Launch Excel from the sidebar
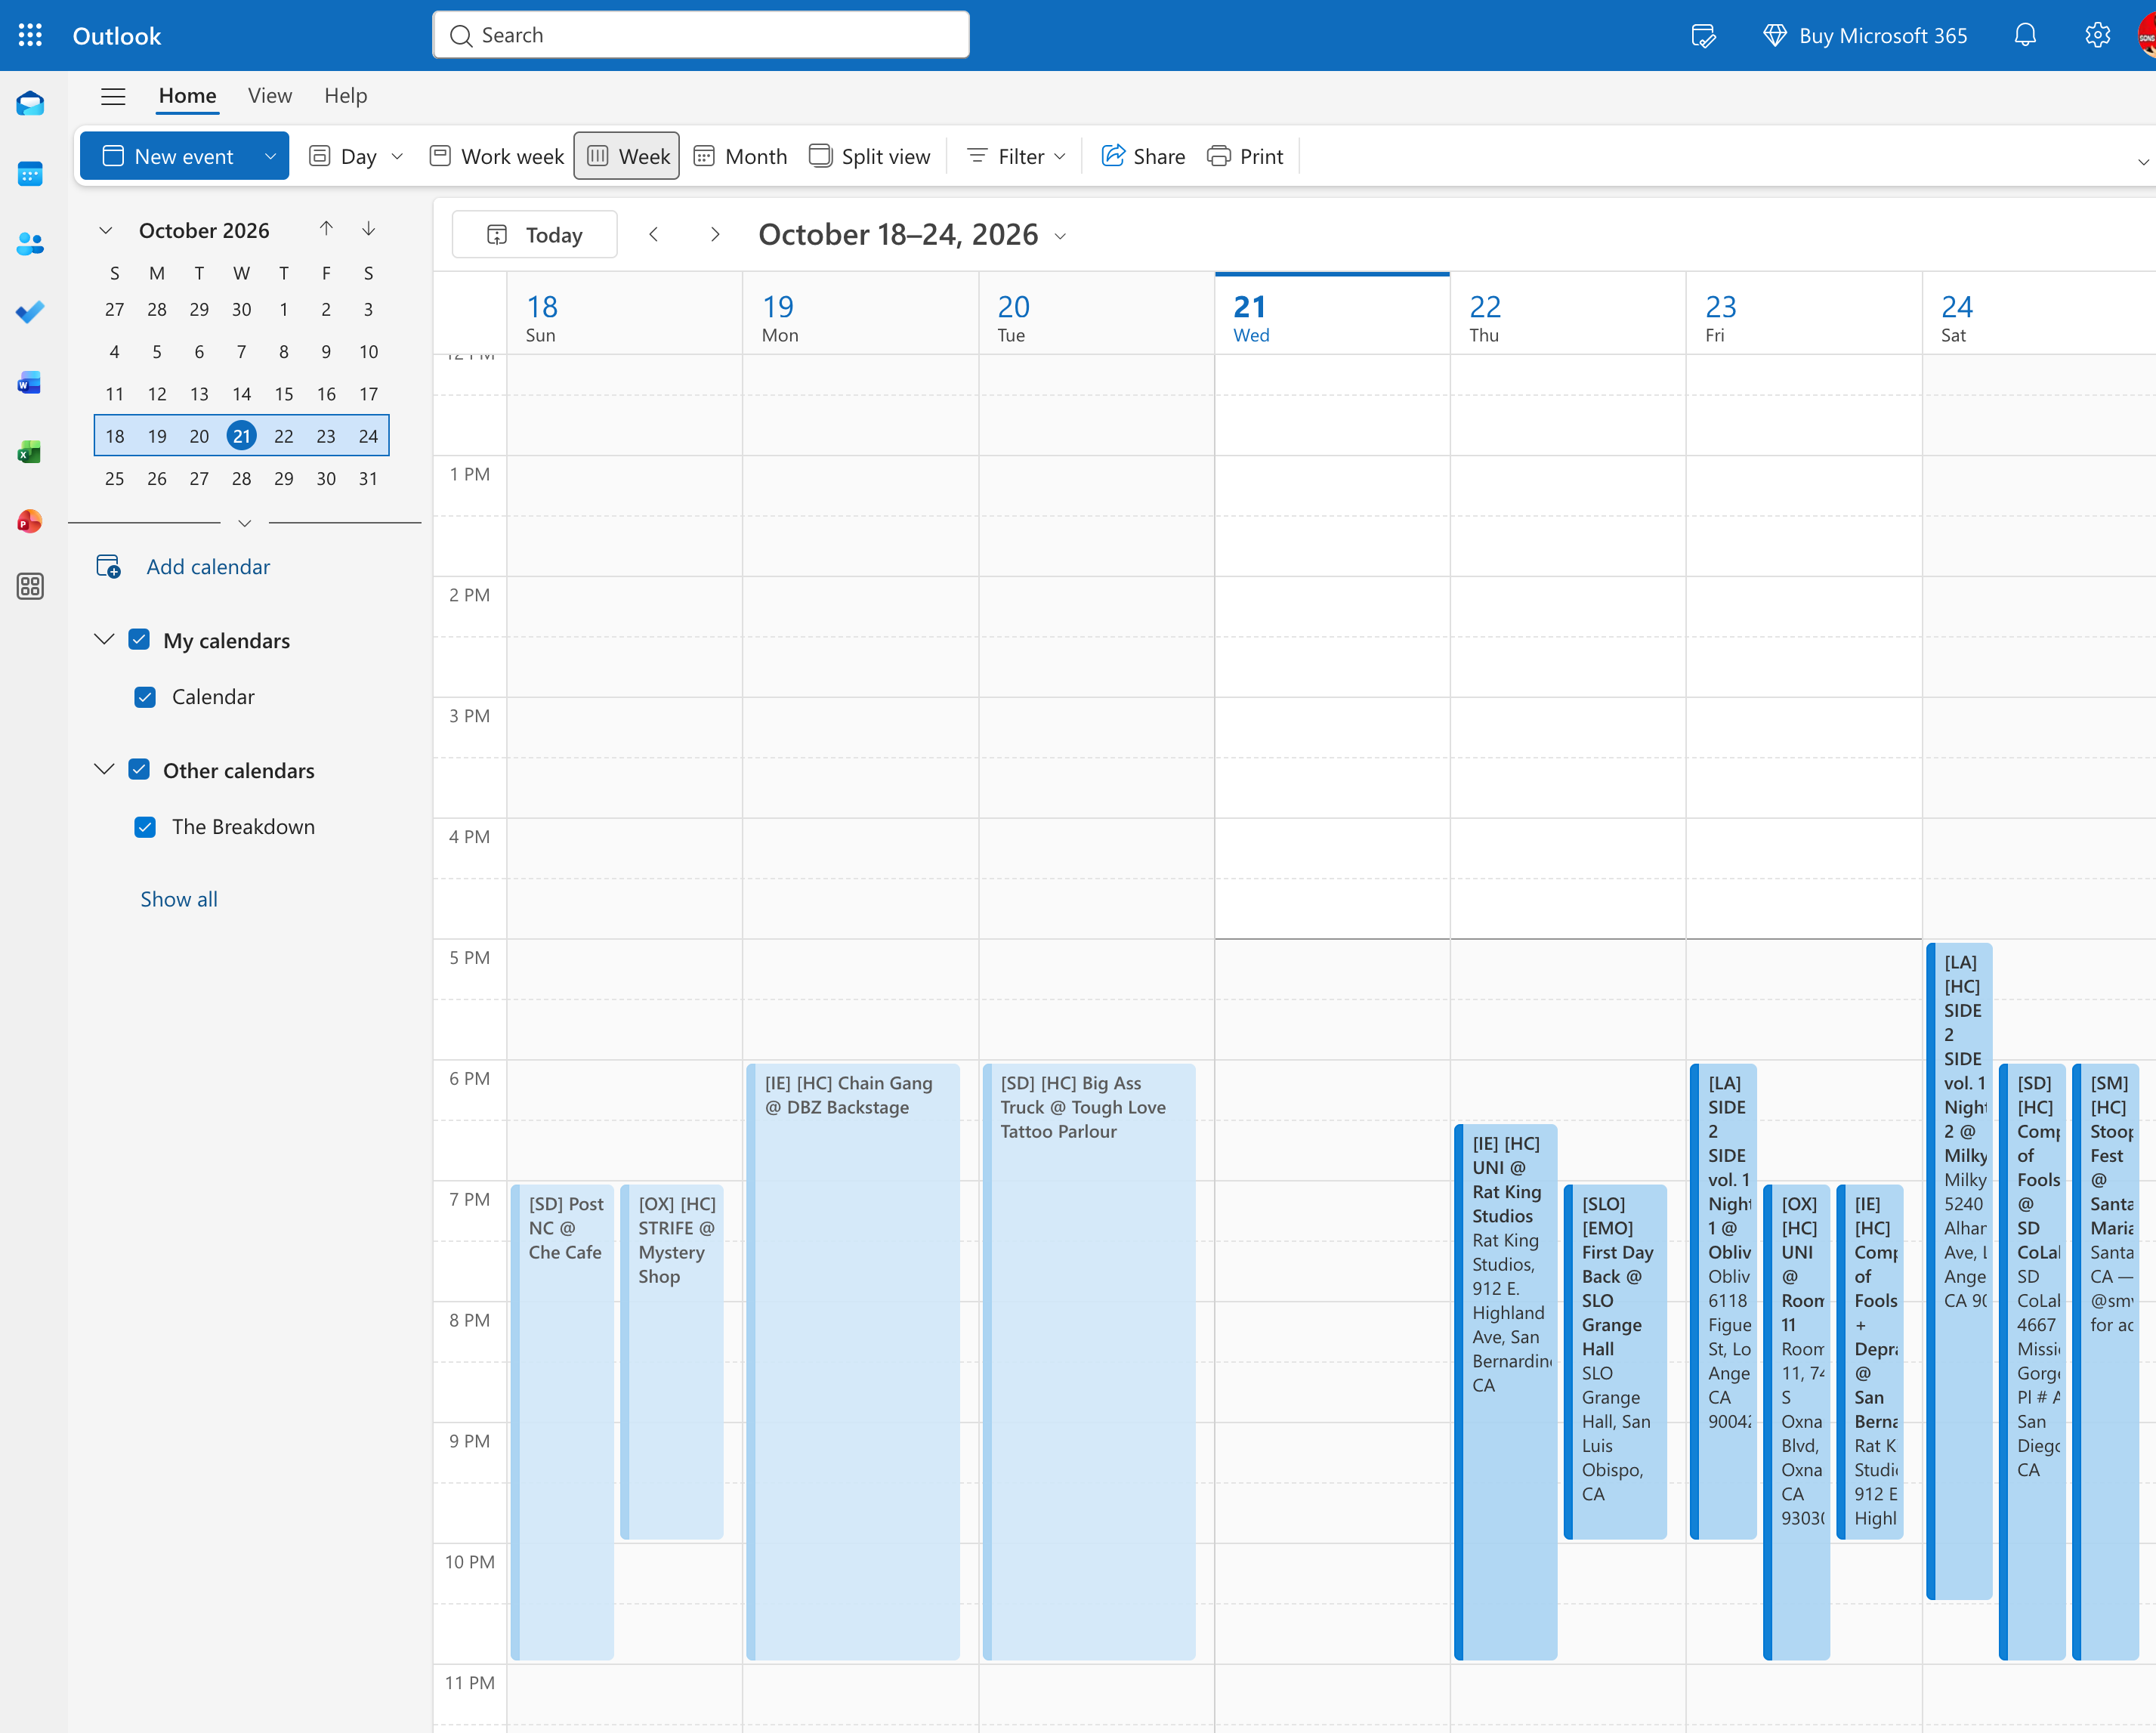 (x=31, y=452)
